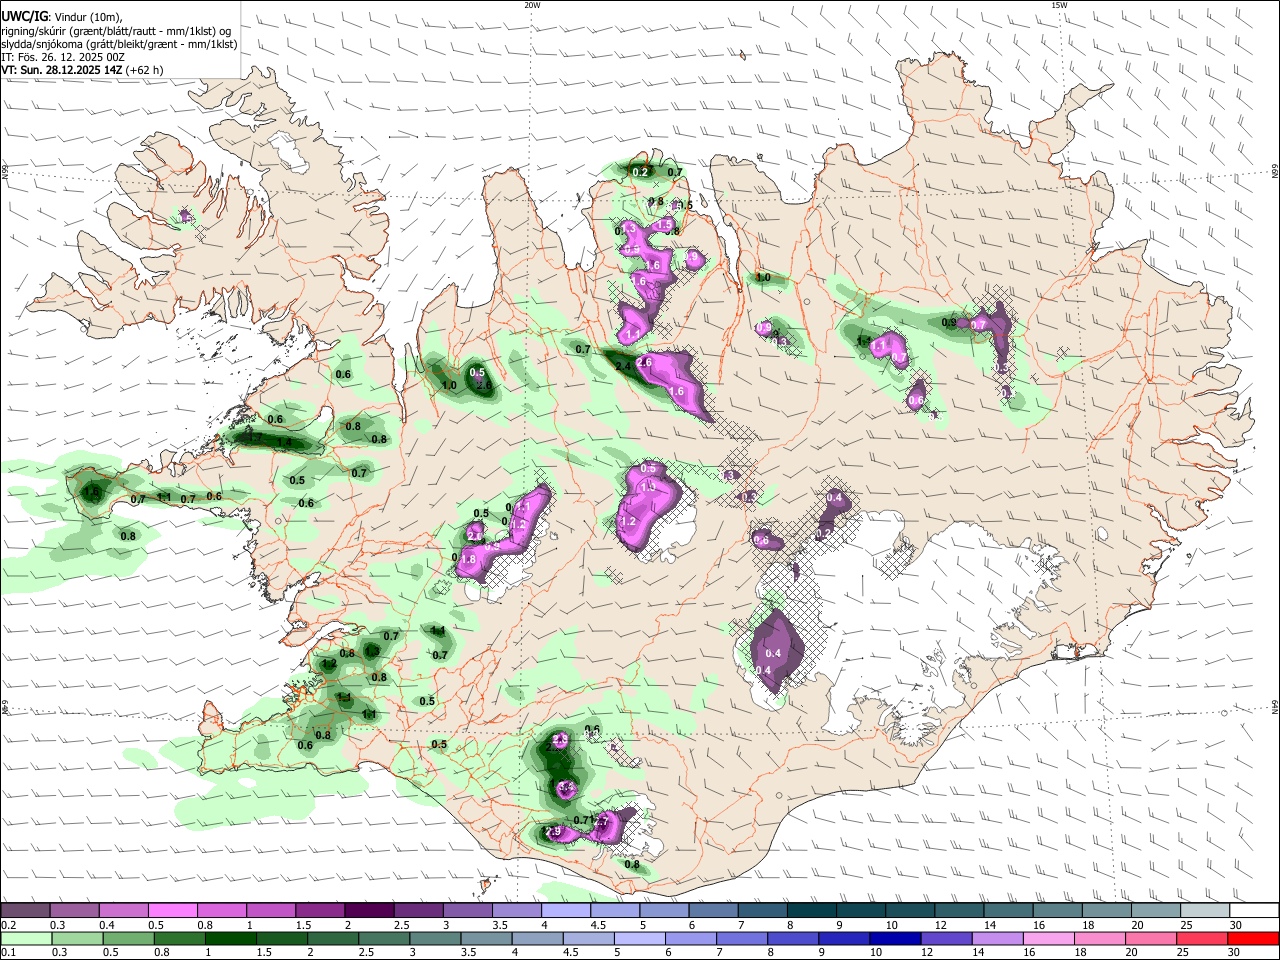
Task: Click the '2.4' precipitation value on the map
Action: [623, 367]
